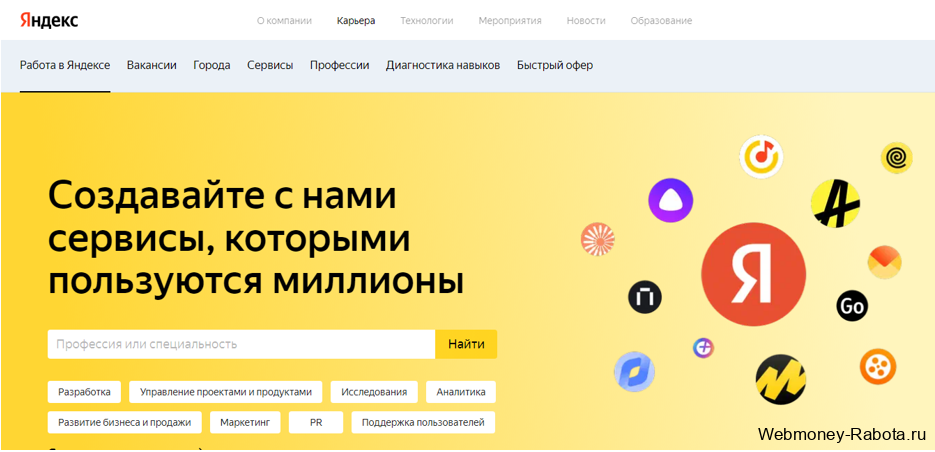Open the black Yandex Go icon

tap(852, 306)
